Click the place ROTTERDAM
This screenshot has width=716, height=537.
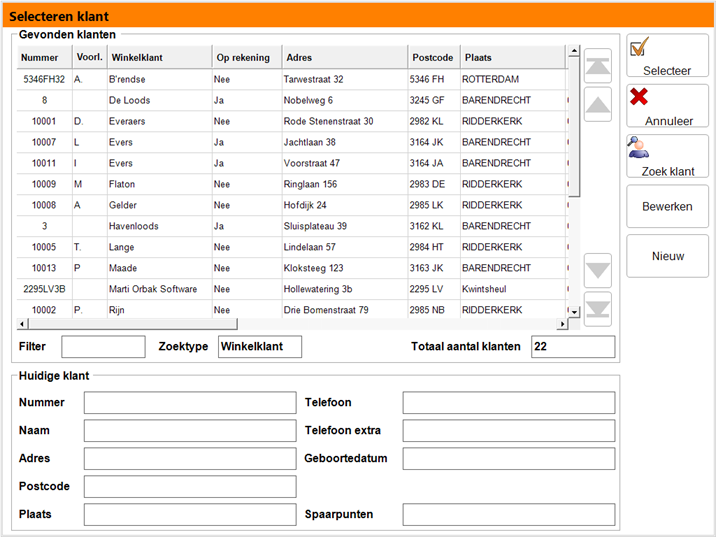pos(490,79)
